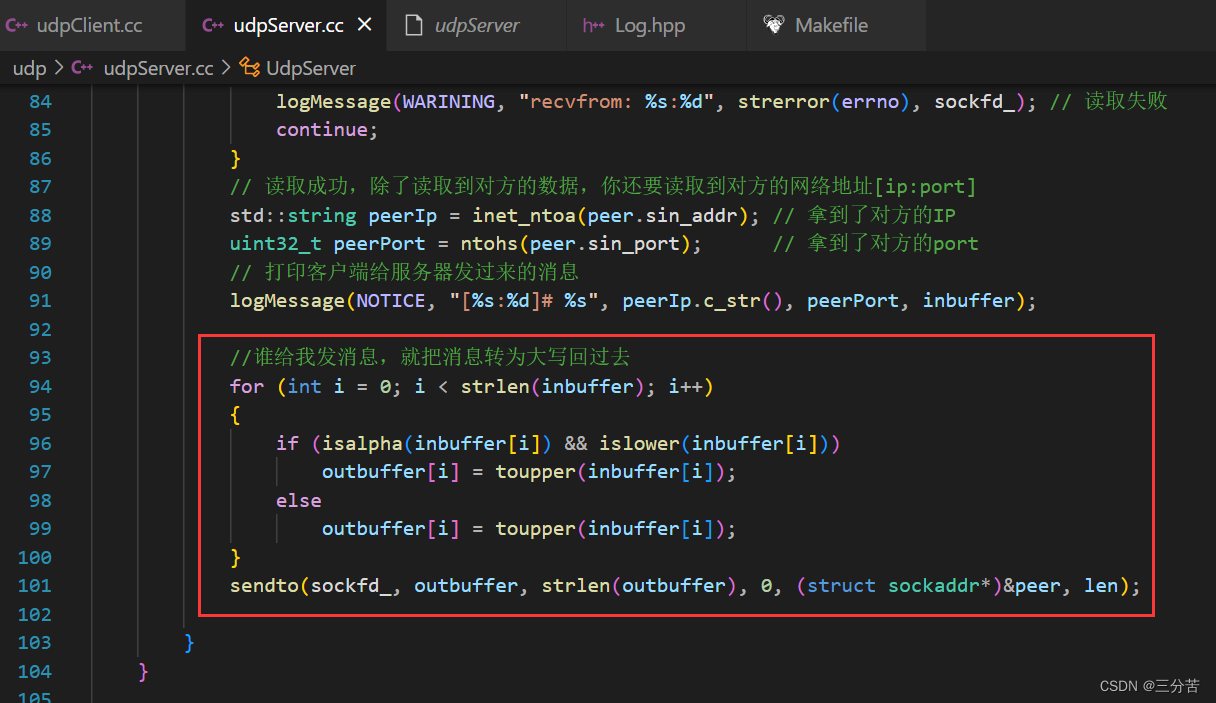Viewport: 1216px width, 703px height.
Task: Click line number 84 in gutter
Action: (x=40, y=101)
